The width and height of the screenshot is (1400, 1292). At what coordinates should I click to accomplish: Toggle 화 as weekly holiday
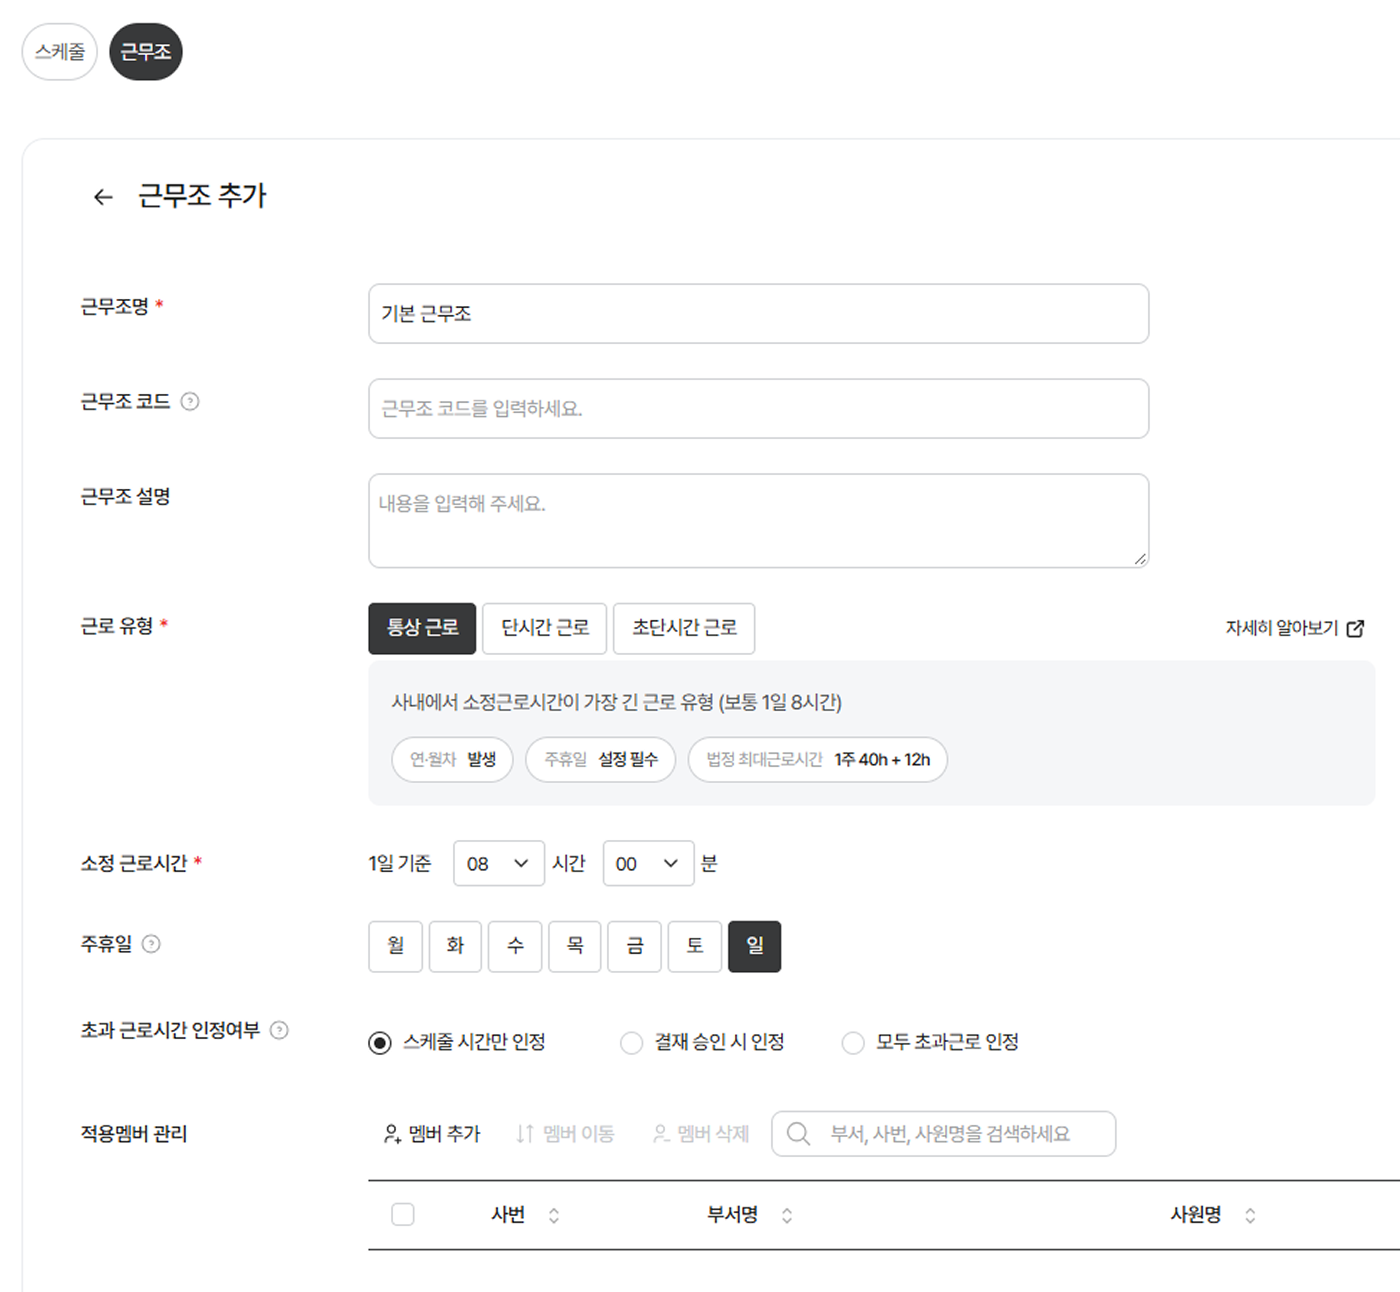tap(455, 946)
